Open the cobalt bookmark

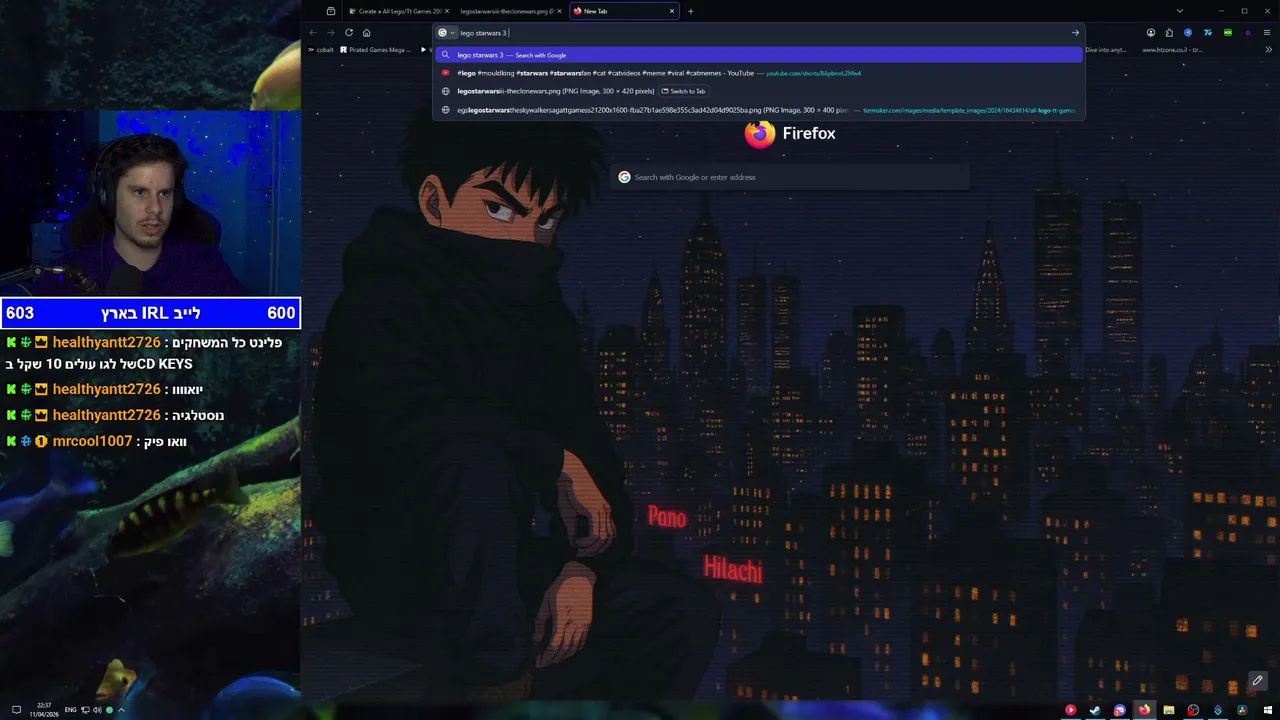point(321,50)
